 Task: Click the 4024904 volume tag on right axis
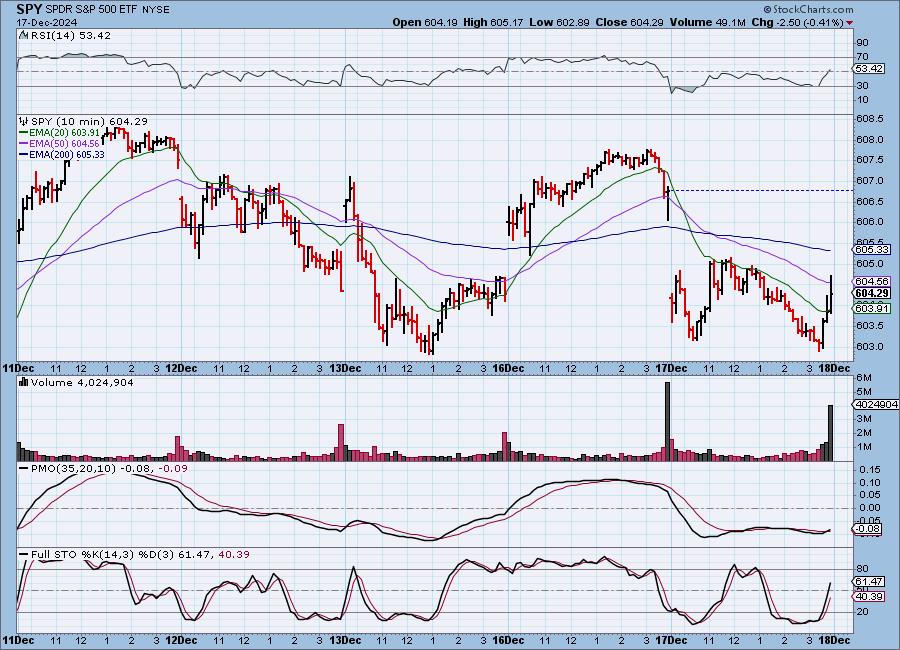click(876, 404)
